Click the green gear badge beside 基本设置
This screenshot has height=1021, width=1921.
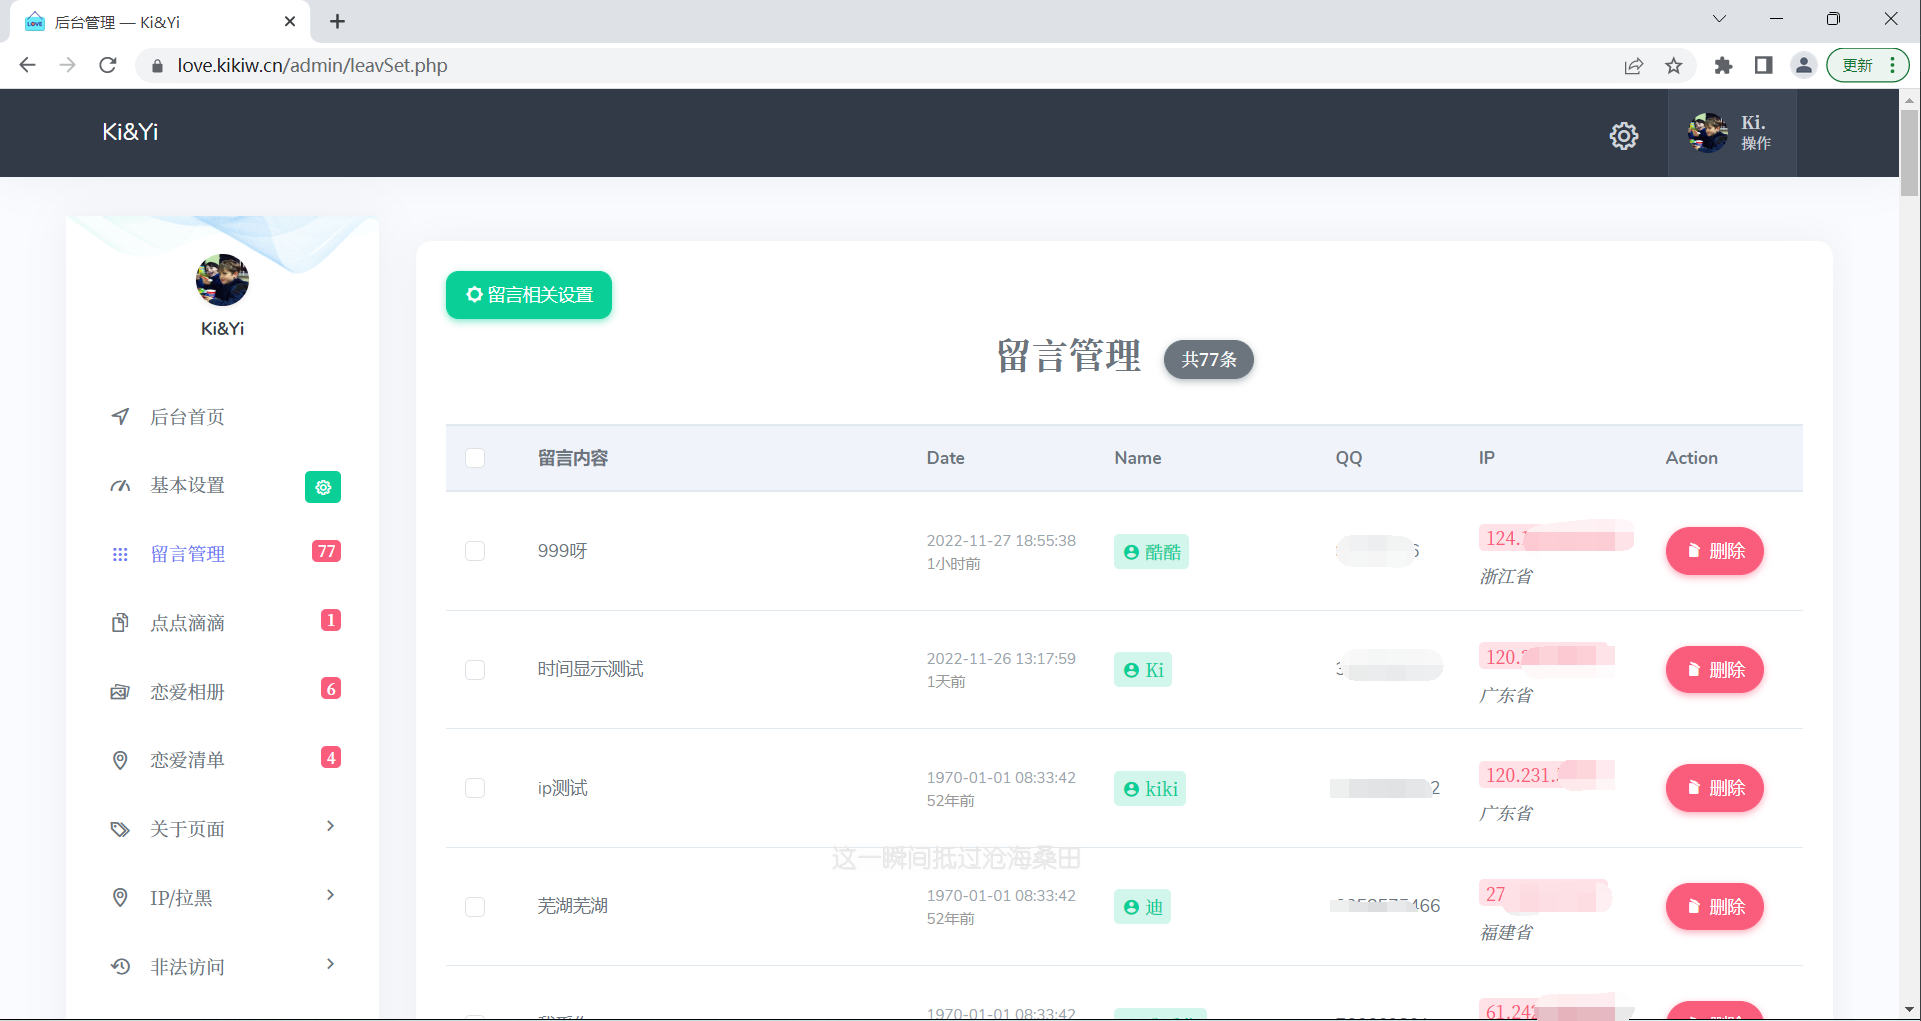point(322,487)
